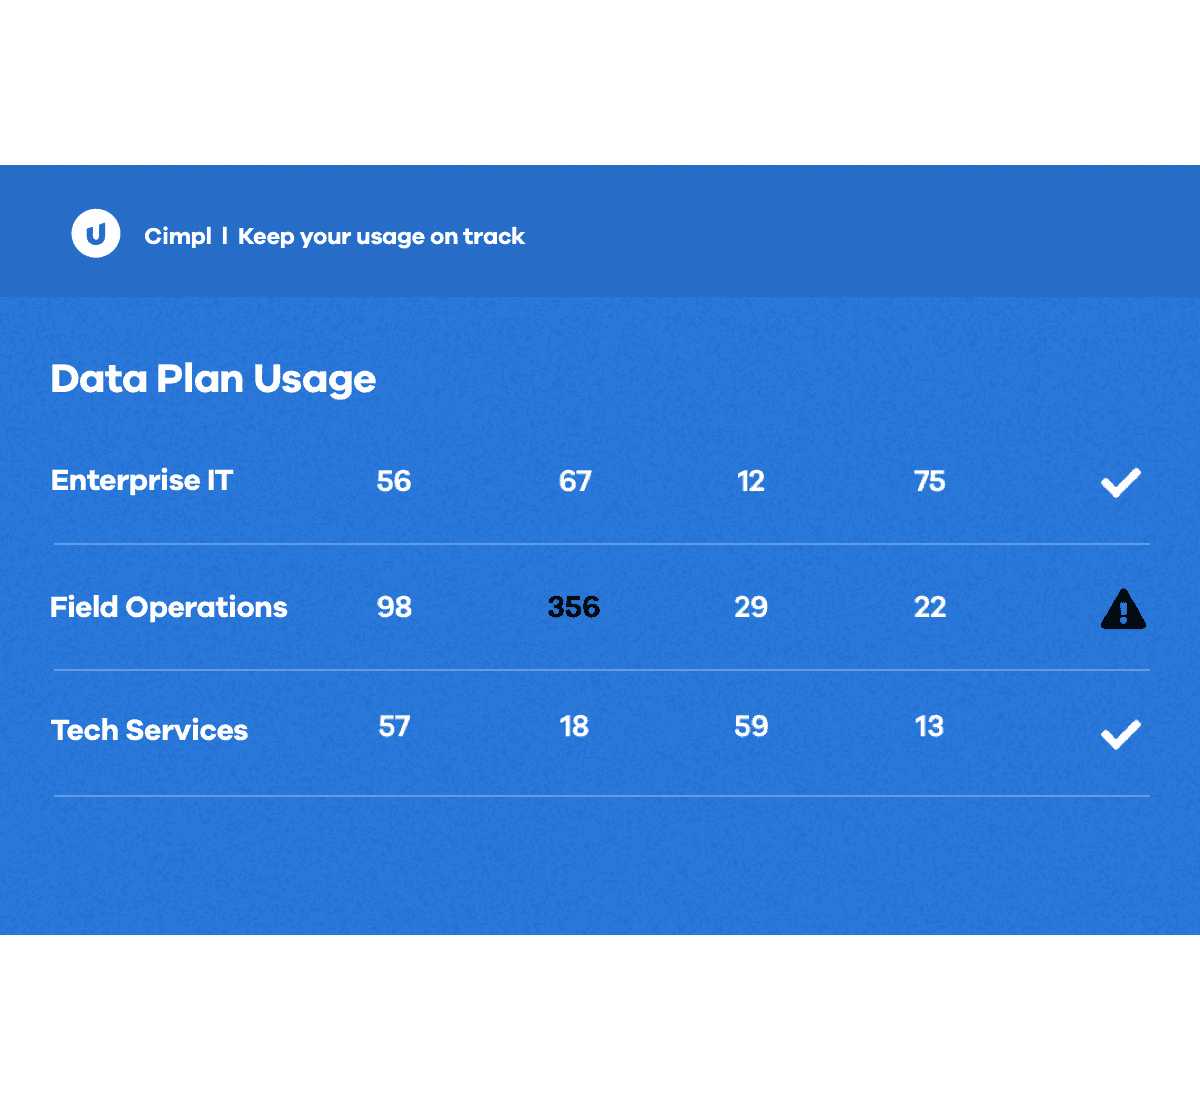Click value 57 in Tech Services row
Screen dimensions: 1200x1103
tap(394, 726)
